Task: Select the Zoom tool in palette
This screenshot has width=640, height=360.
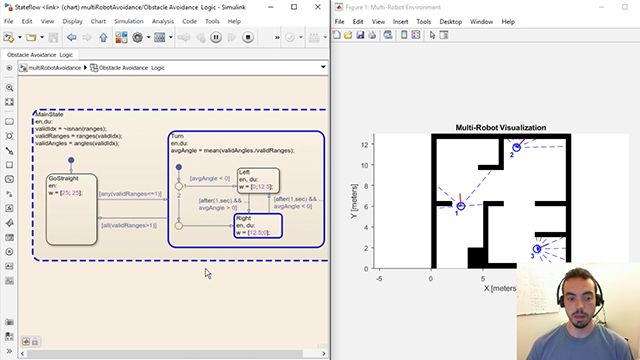Action: click(9, 88)
